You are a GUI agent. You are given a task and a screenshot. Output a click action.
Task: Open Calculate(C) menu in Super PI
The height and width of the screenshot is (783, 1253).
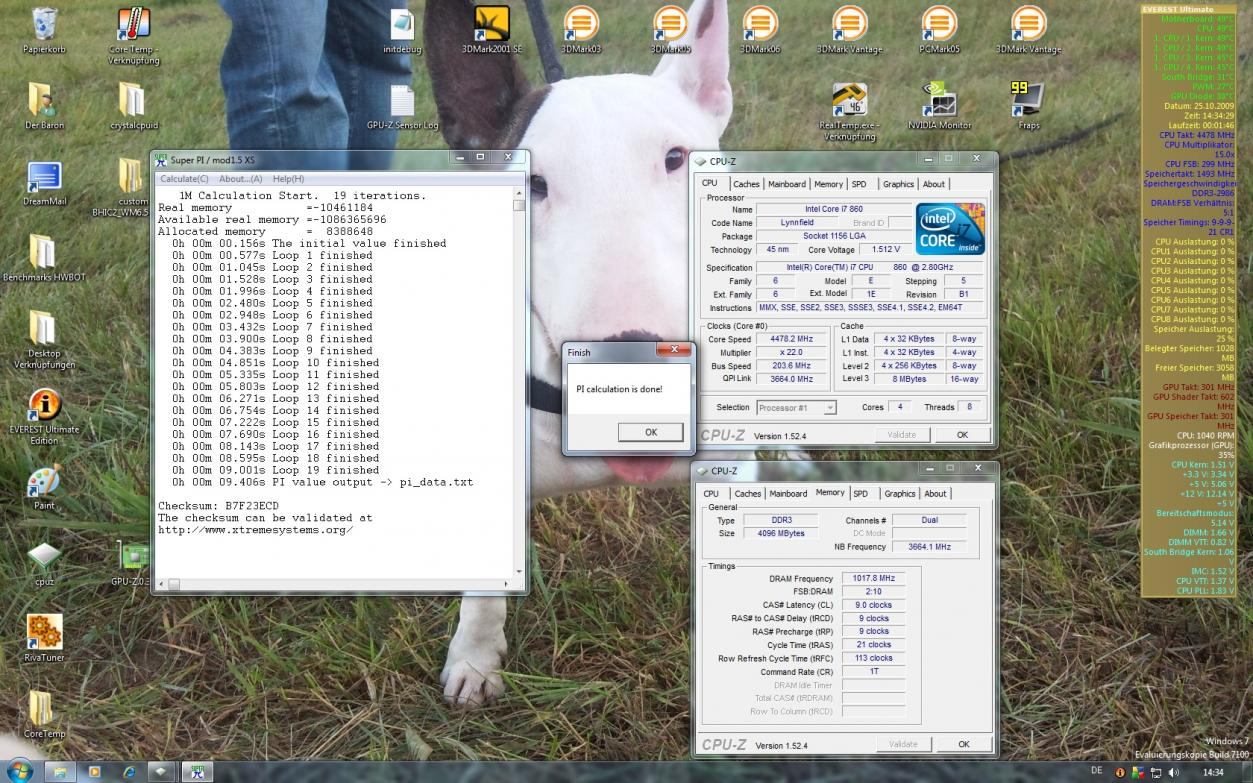point(184,178)
